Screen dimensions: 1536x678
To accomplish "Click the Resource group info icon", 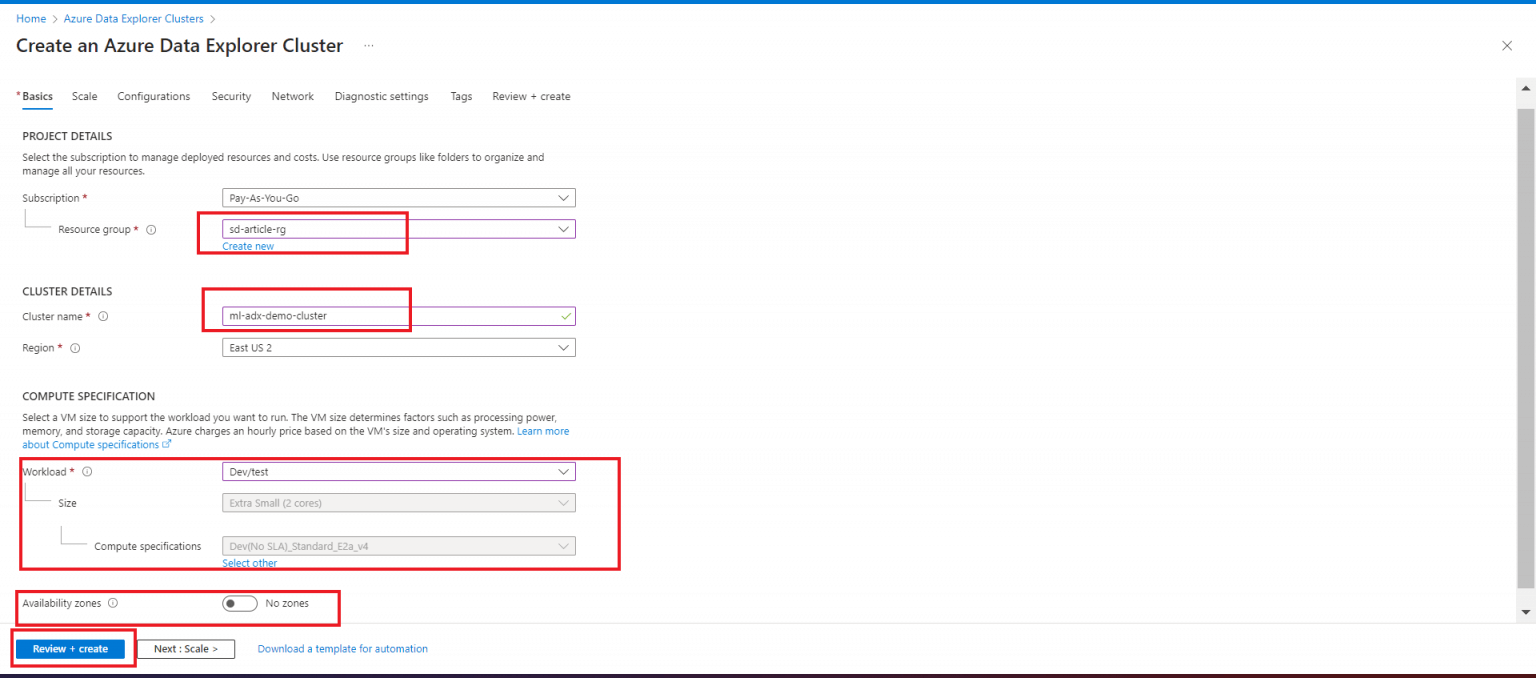I will [x=151, y=229].
